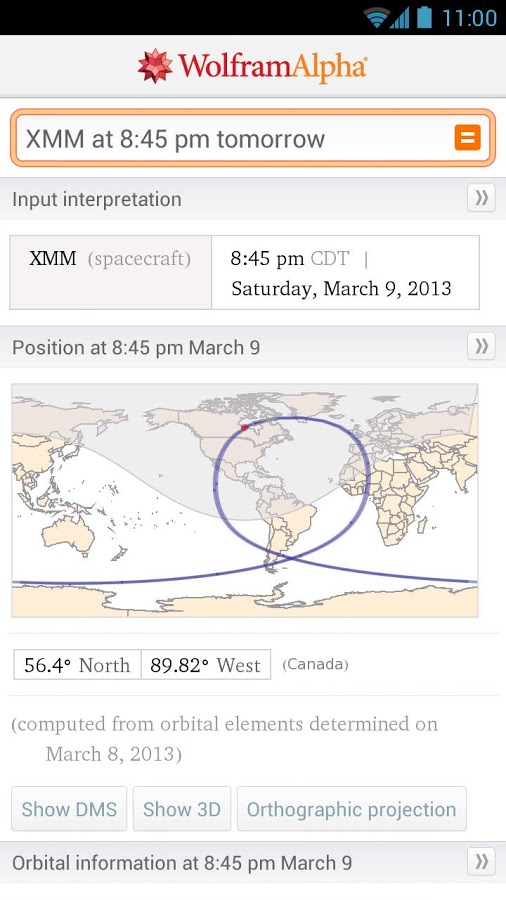The height and width of the screenshot is (900, 506).
Task: Expand the Orbital information section
Action: (x=481, y=862)
